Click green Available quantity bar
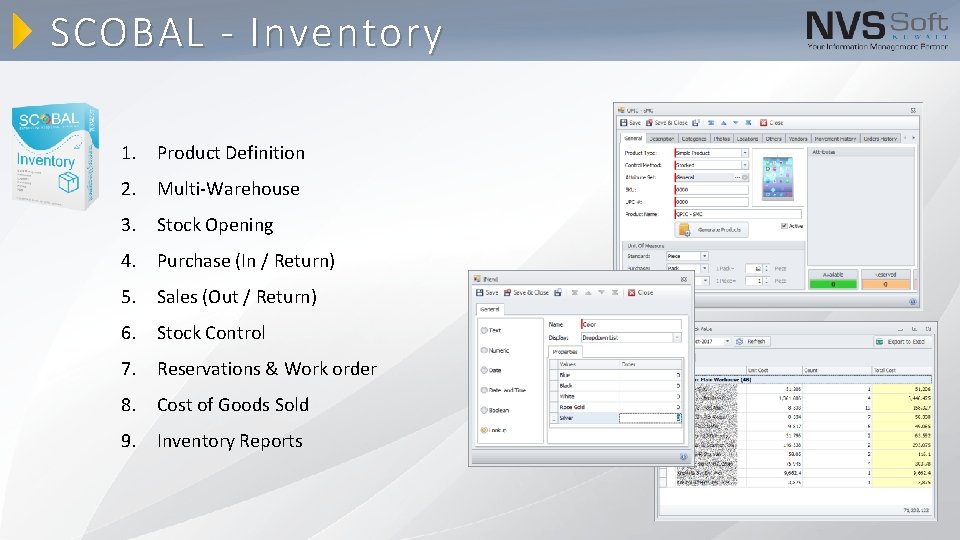Screen dimensions: 960x540 coord(833,284)
